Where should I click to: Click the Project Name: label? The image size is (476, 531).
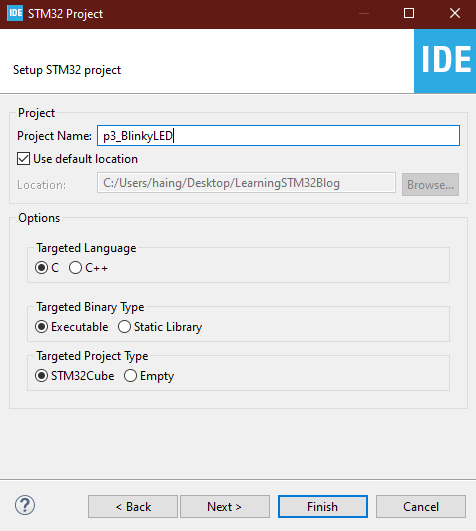(x=55, y=136)
